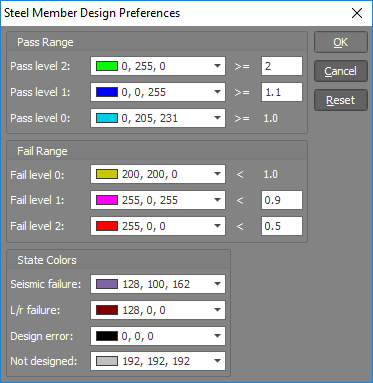The height and width of the screenshot is (383, 373).
Task: Open L/r failure color dropdown arrow
Action: [x=217, y=310]
